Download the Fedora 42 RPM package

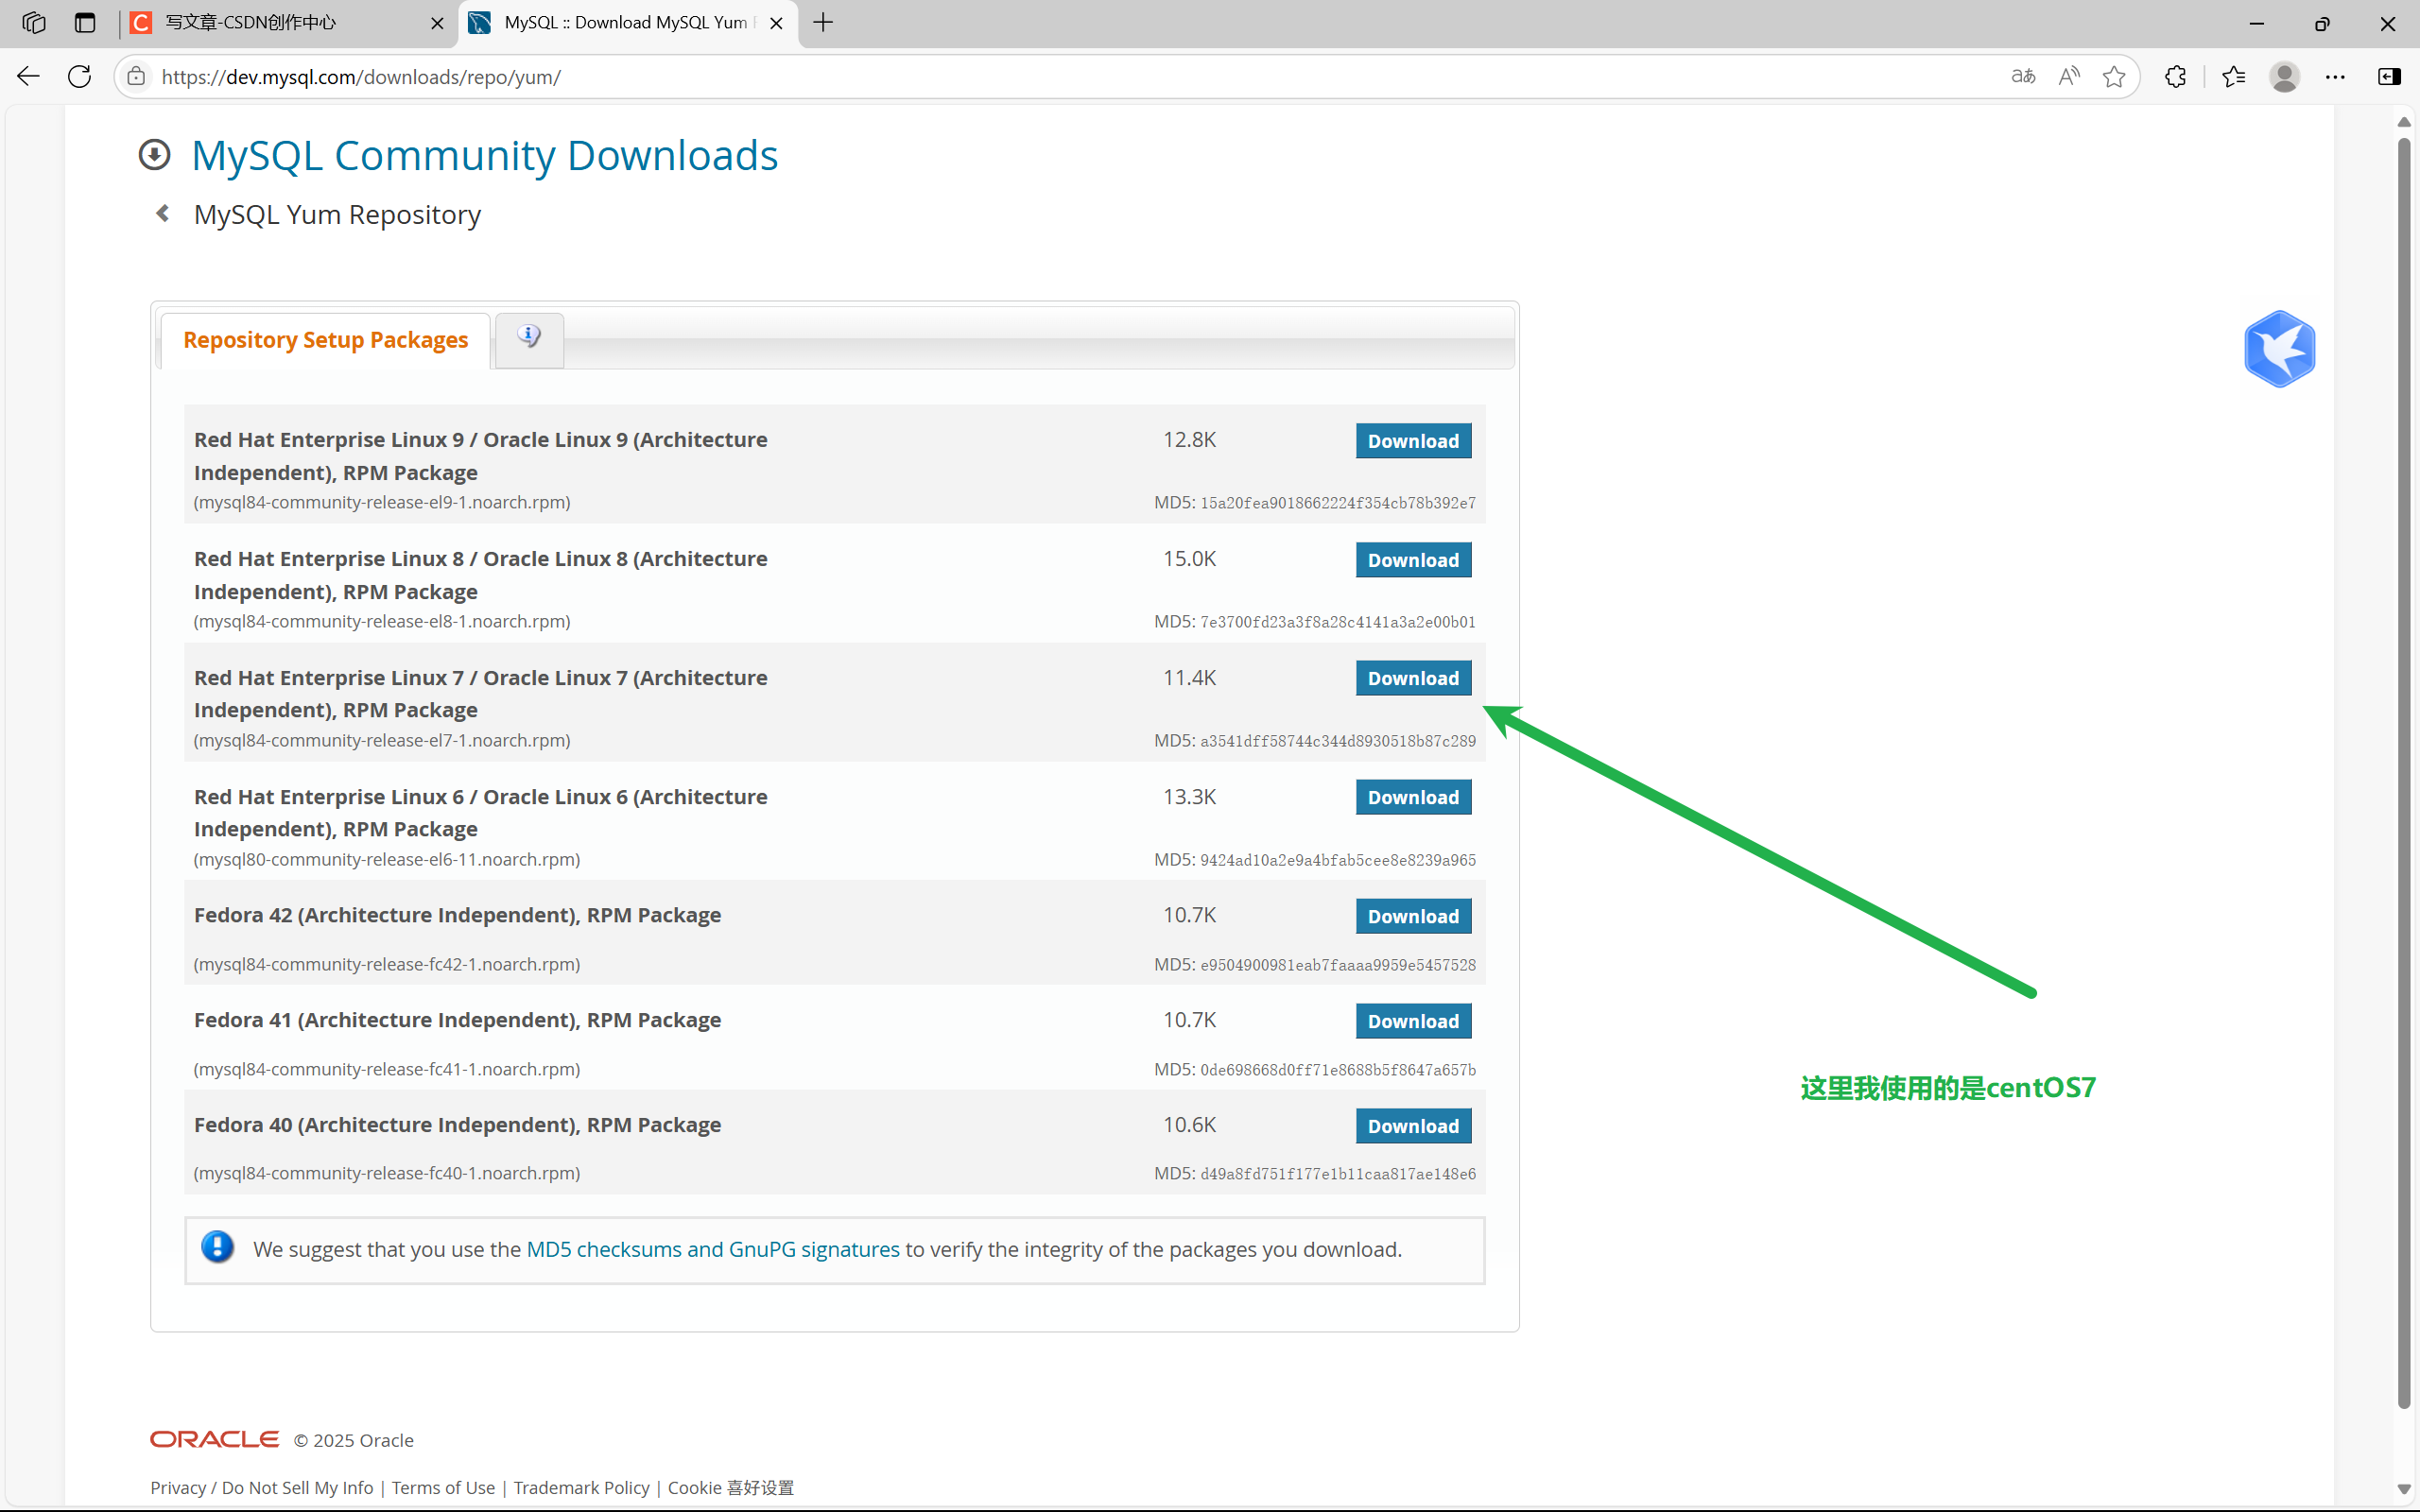tap(1412, 916)
